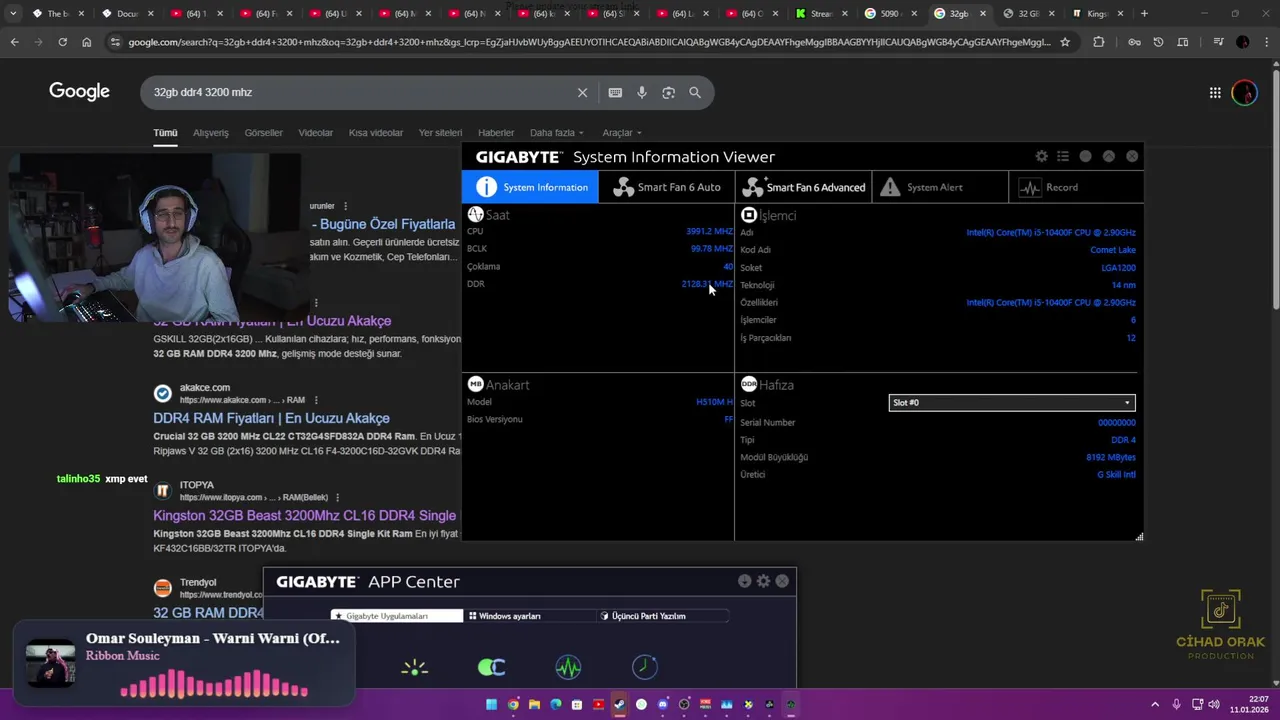Switch to Windows ayarları tab in APP Center
1280x720 pixels.
529,616
